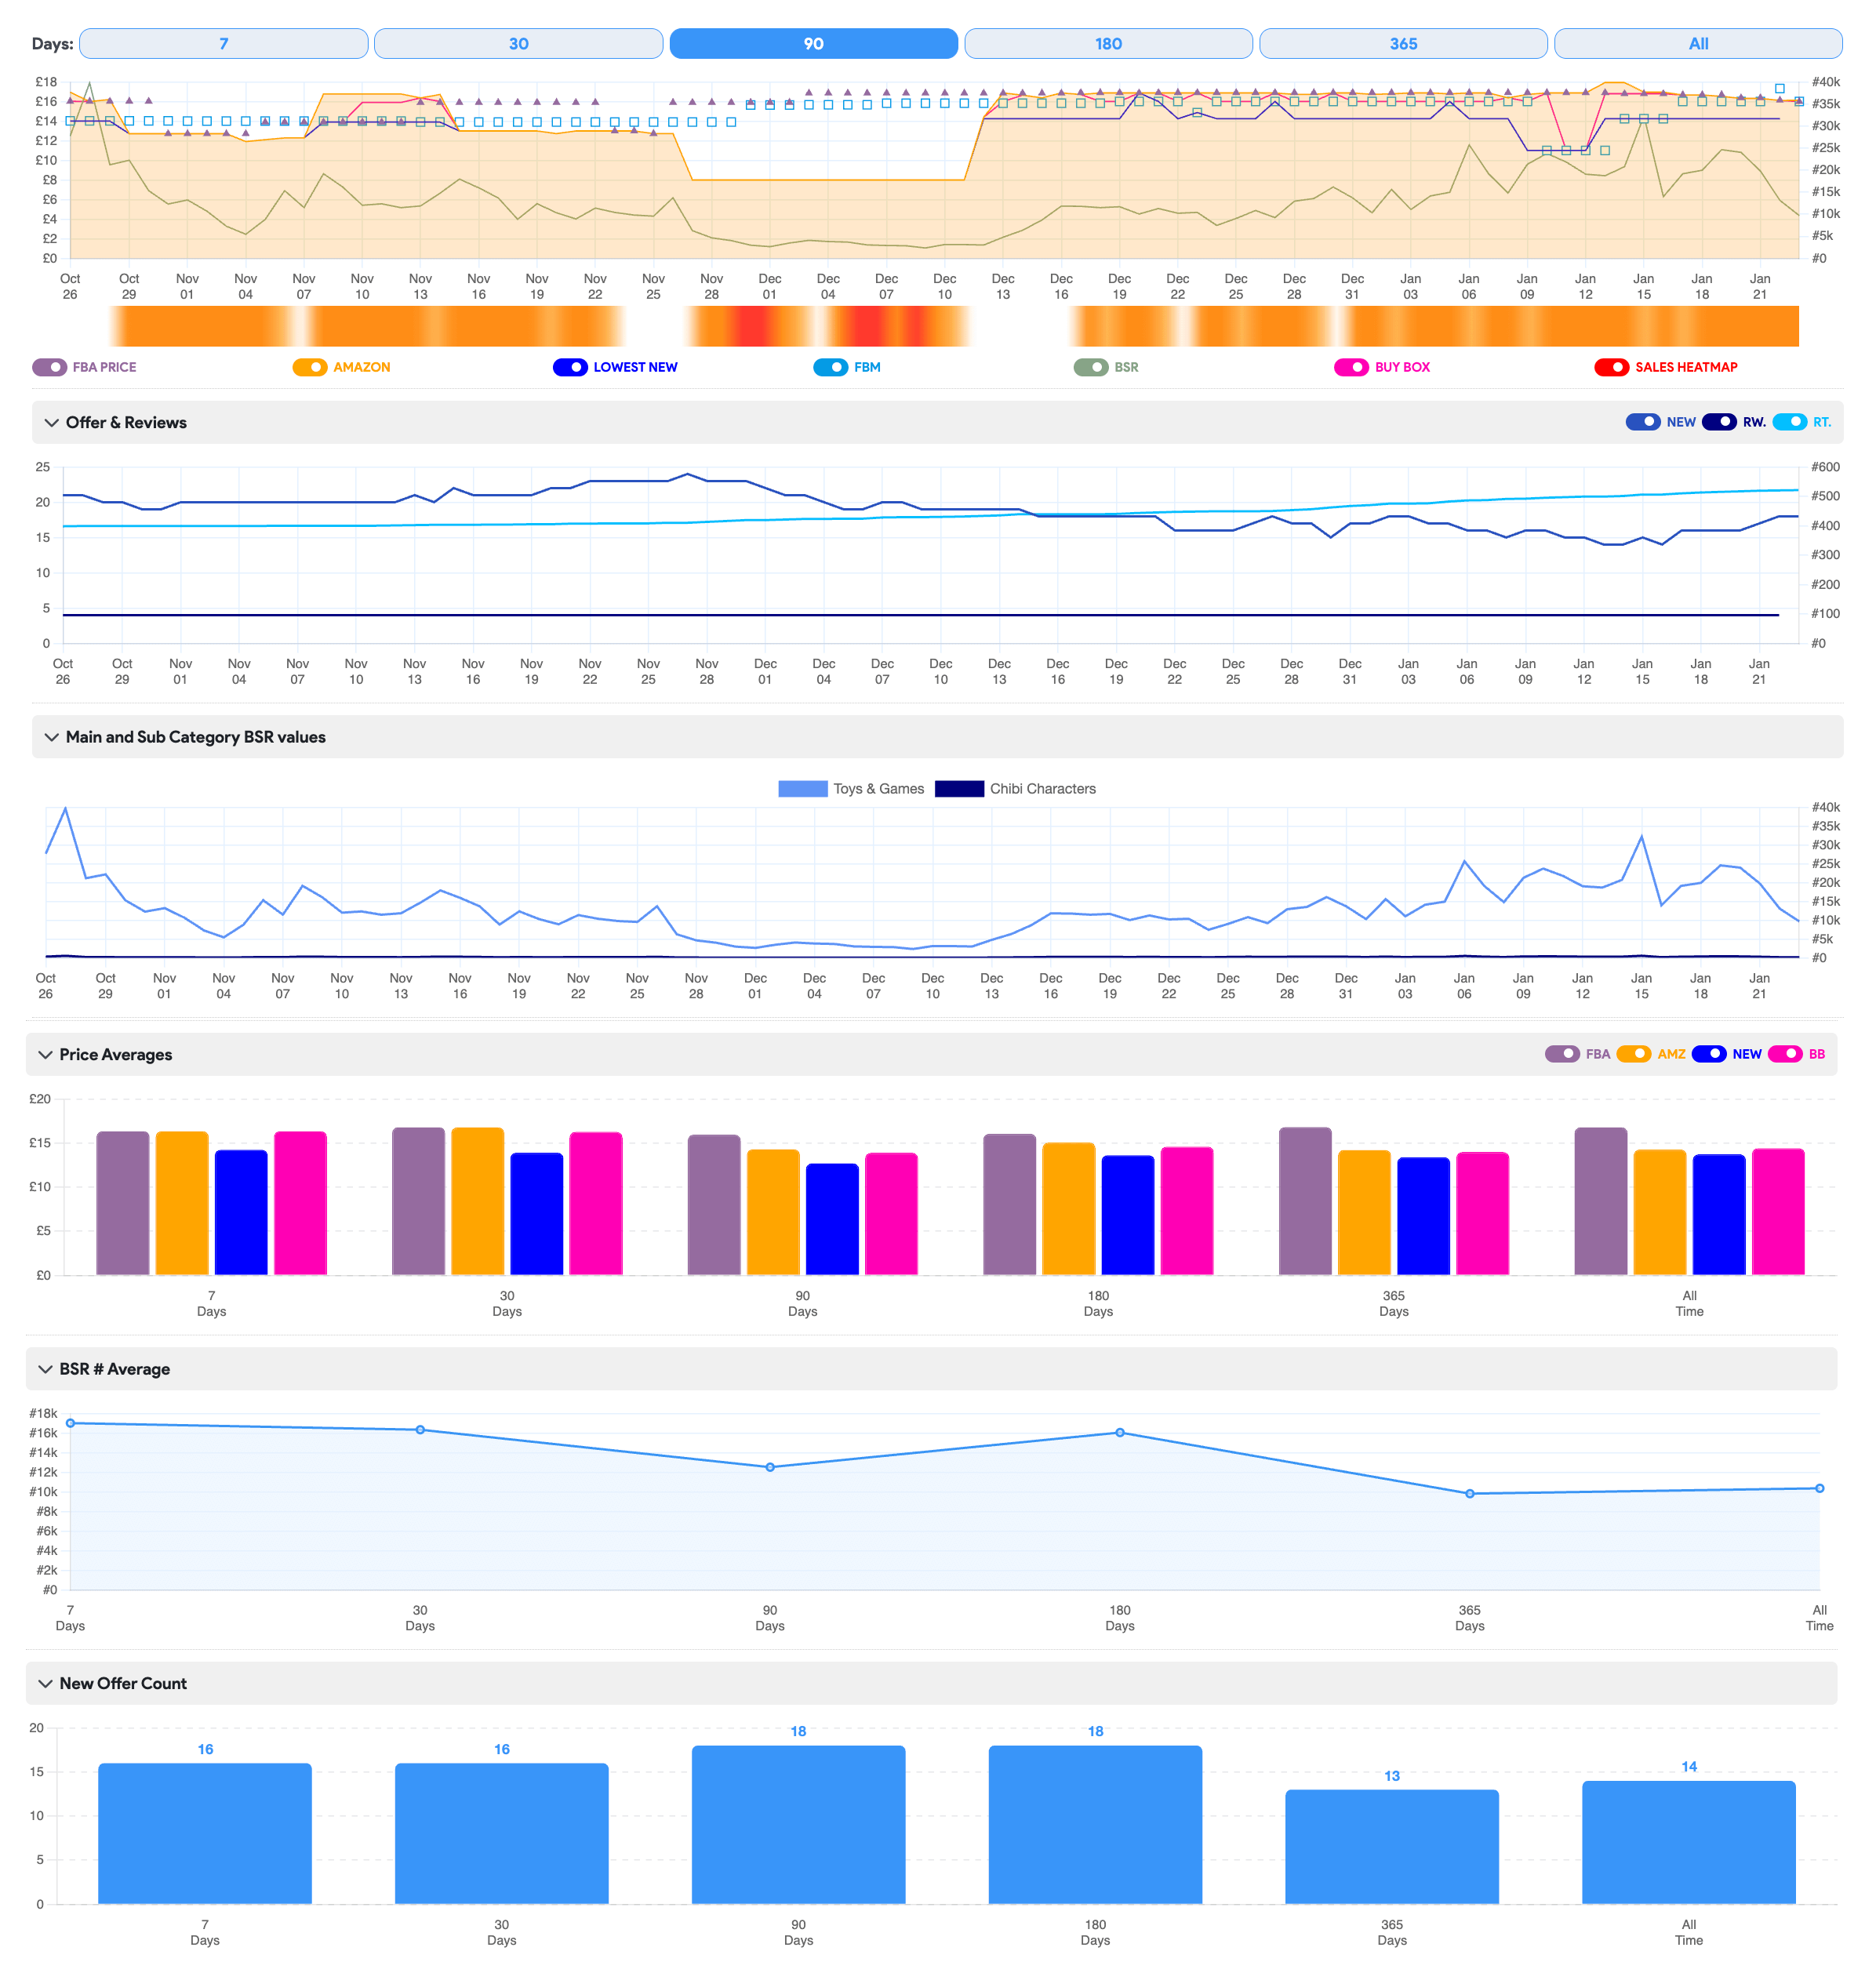
Task: Select the 90 days range button
Action: (813, 44)
